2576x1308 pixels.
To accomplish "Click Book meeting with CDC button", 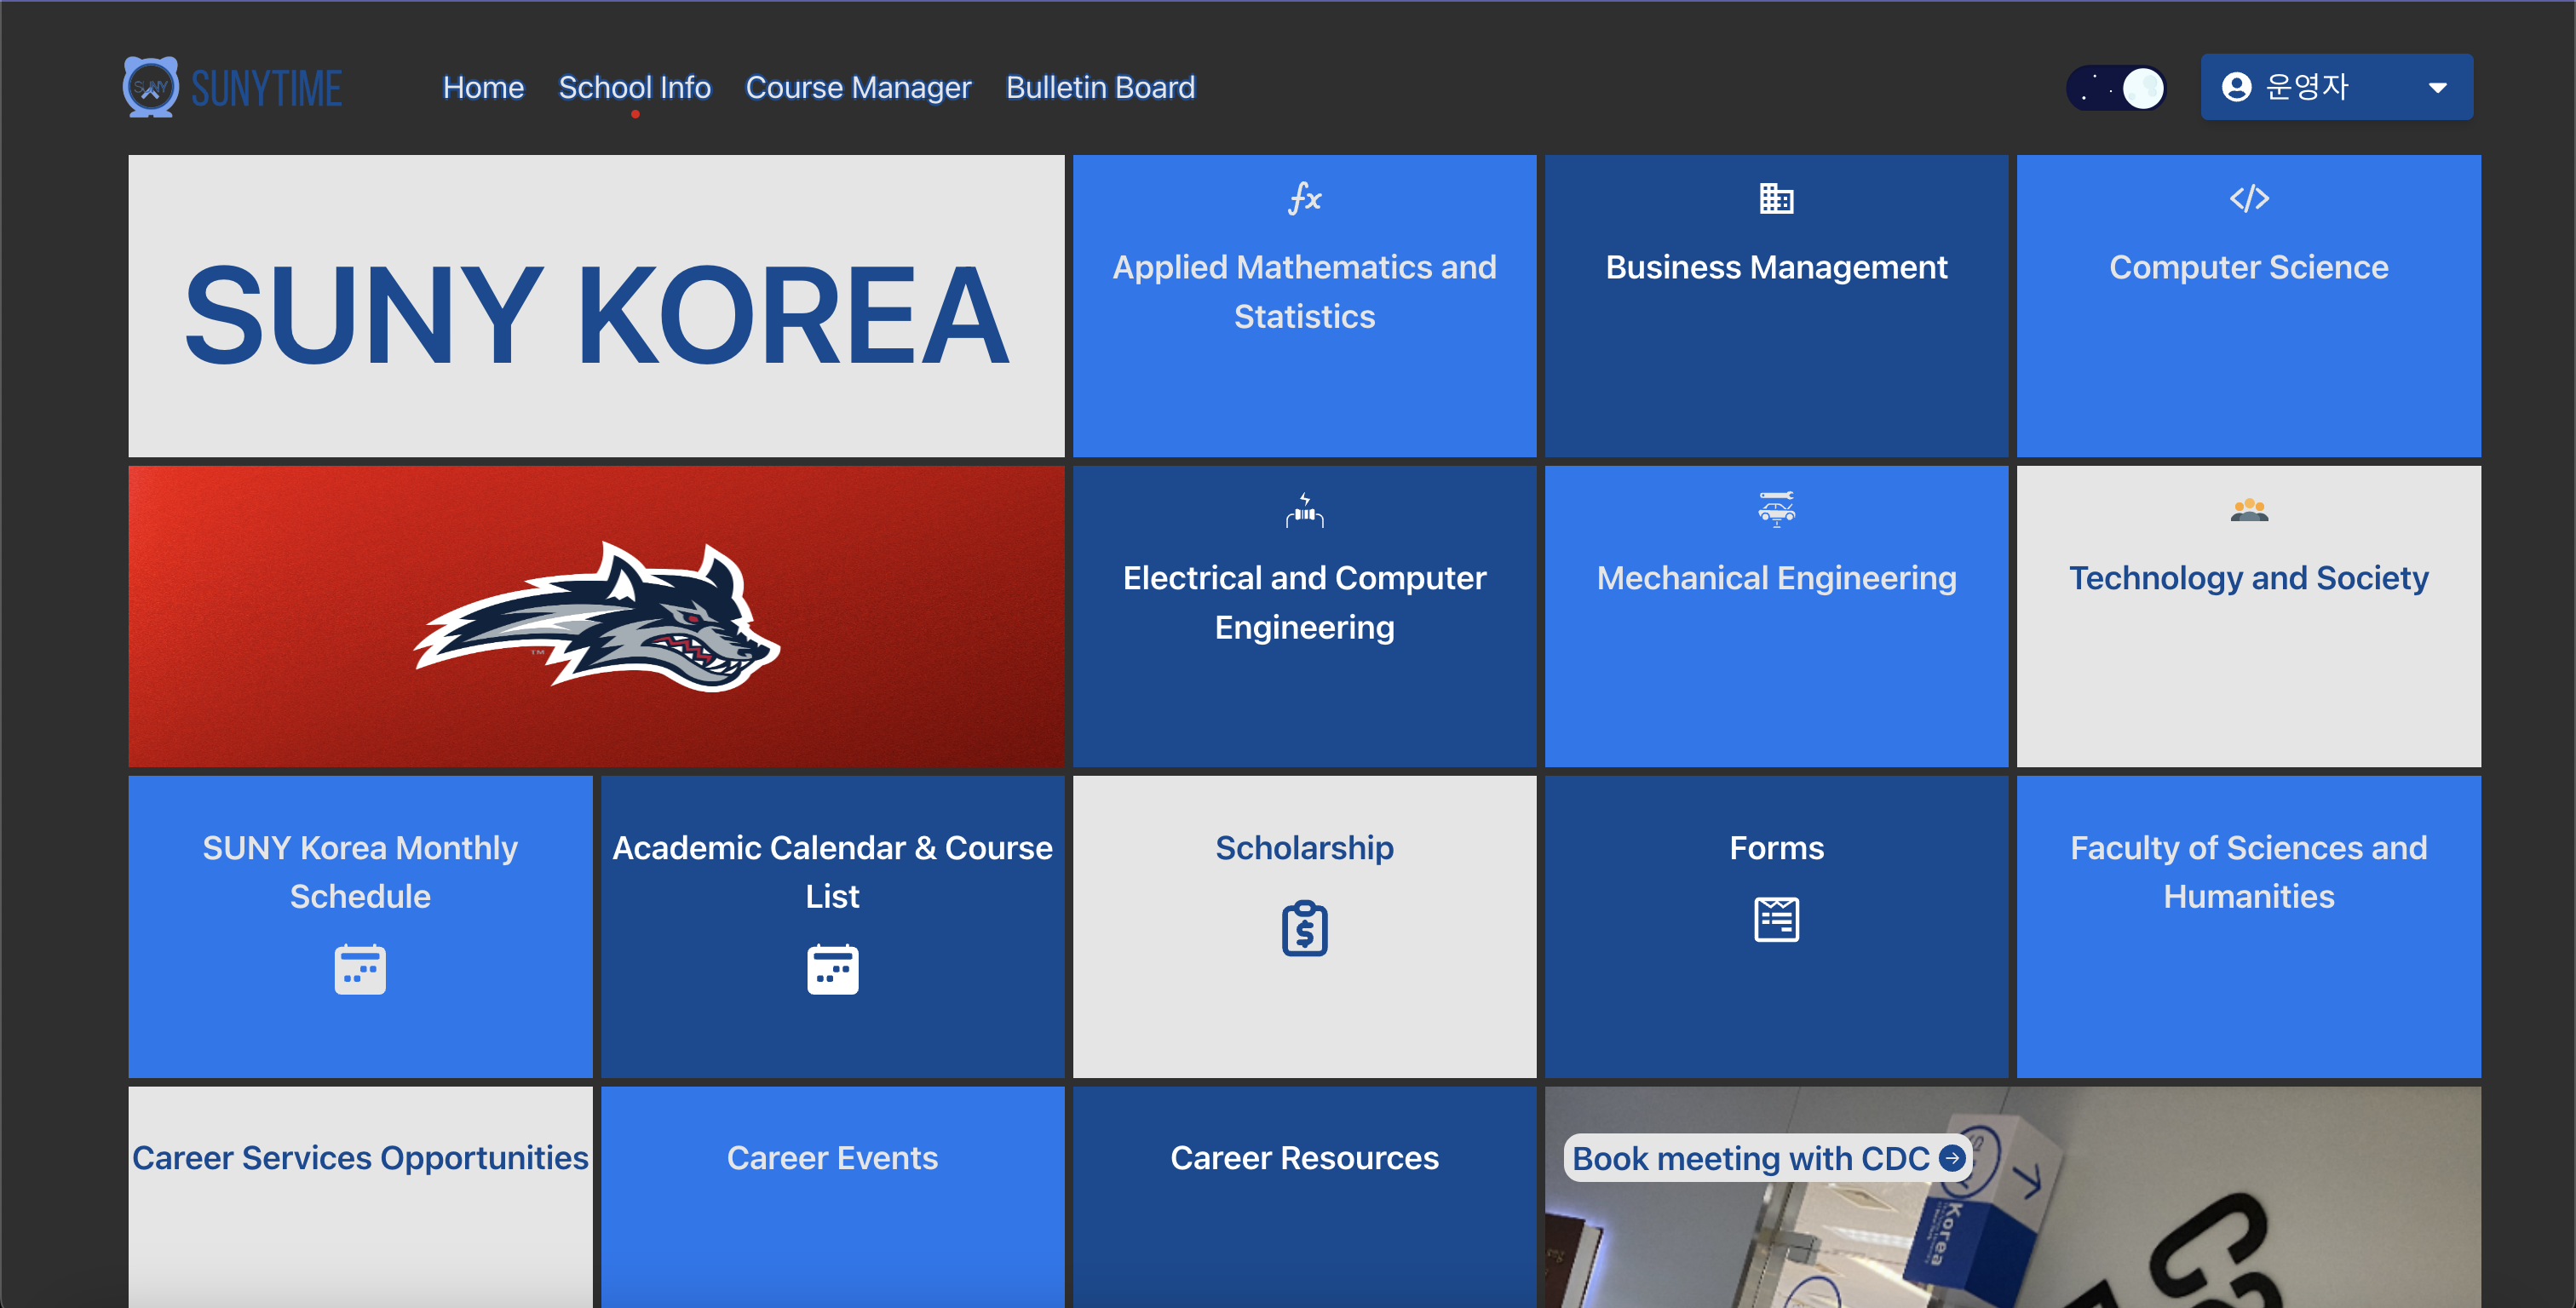I will [x=1766, y=1158].
